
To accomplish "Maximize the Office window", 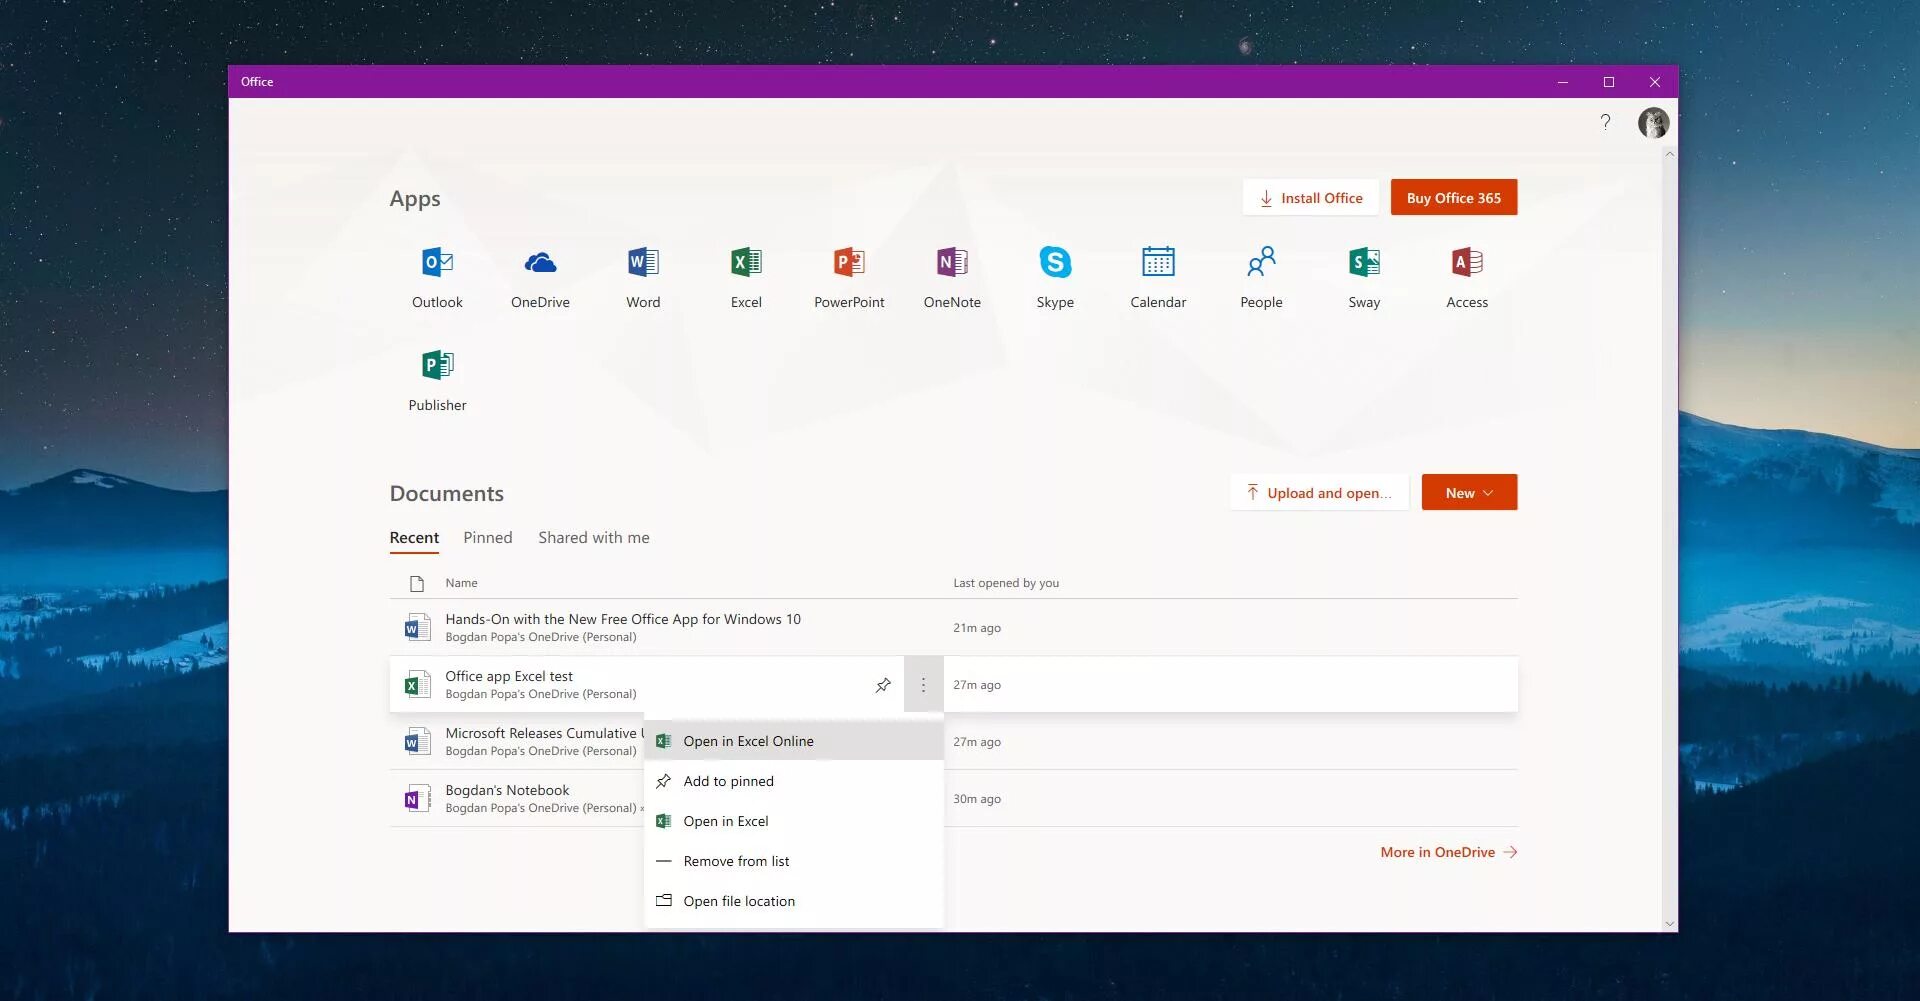I will (x=1609, y=82).
